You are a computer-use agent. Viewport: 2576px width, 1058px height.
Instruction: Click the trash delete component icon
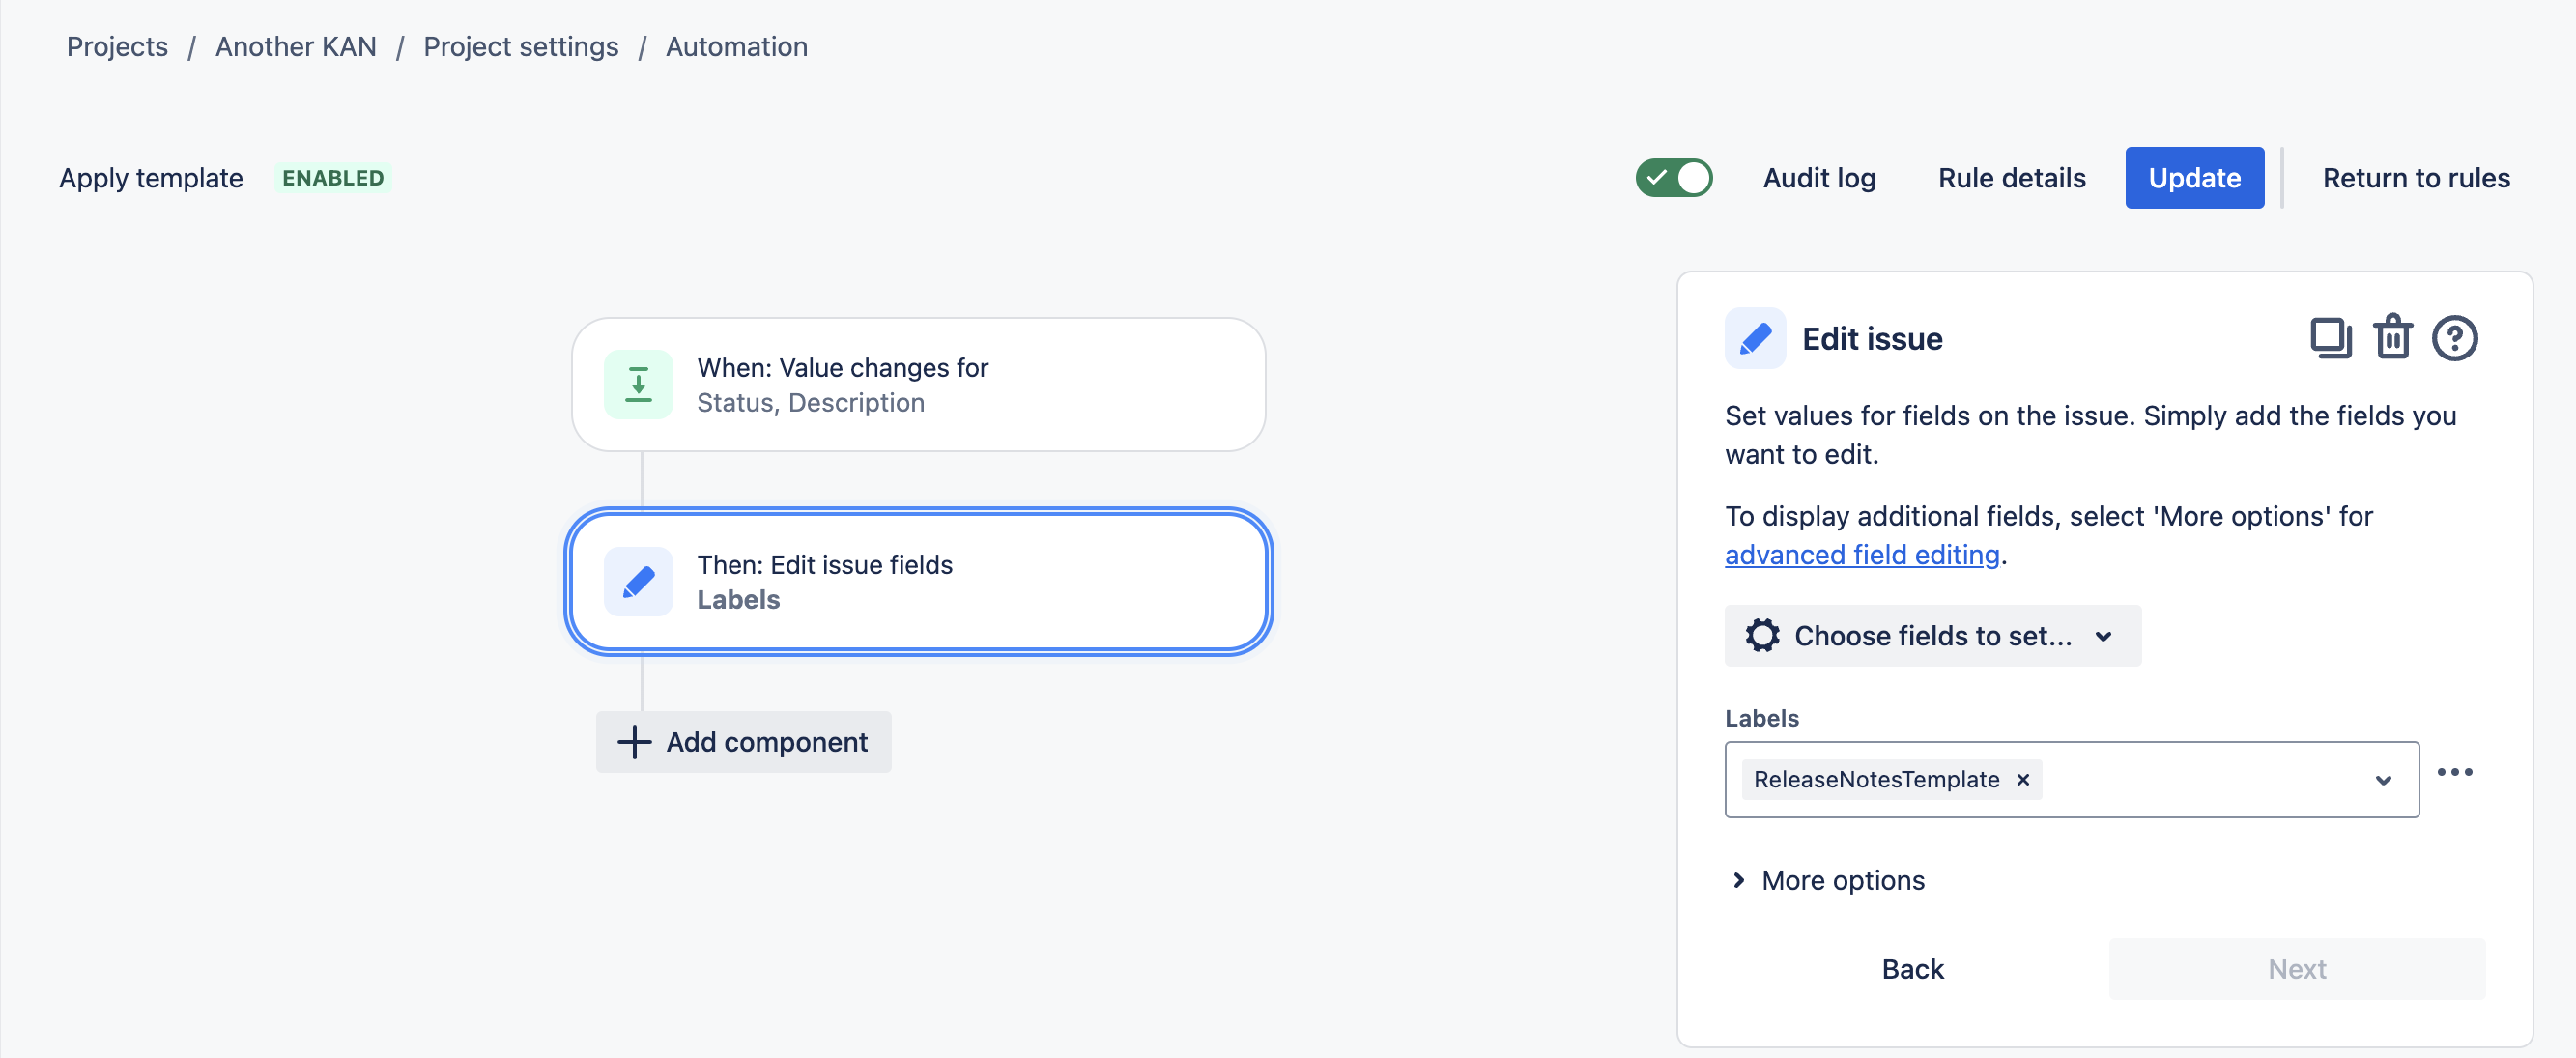[x=2393, y=338]
